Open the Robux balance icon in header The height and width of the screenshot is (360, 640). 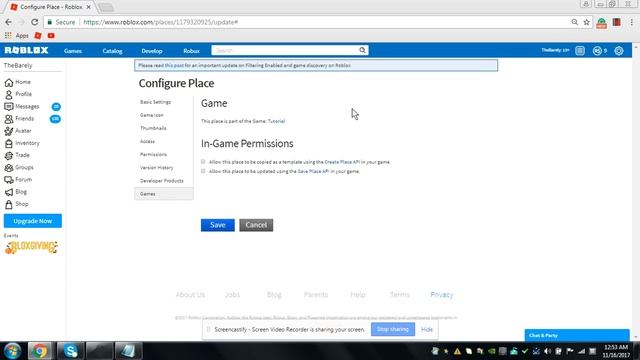tap(597, 51)
